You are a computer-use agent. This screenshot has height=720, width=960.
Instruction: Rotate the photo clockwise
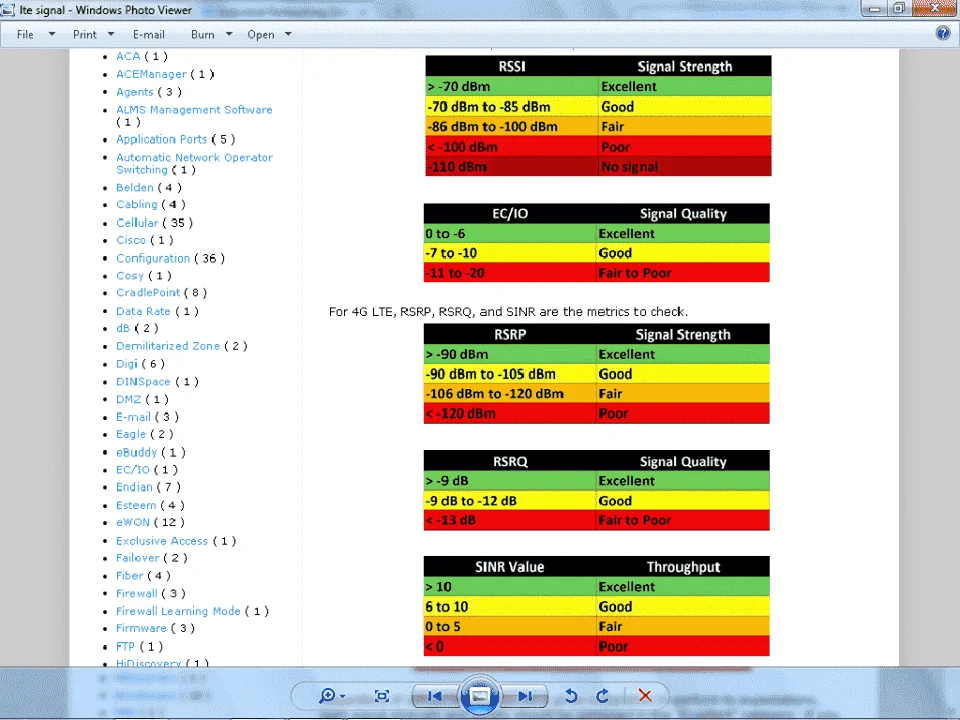[x=602, y=696]
